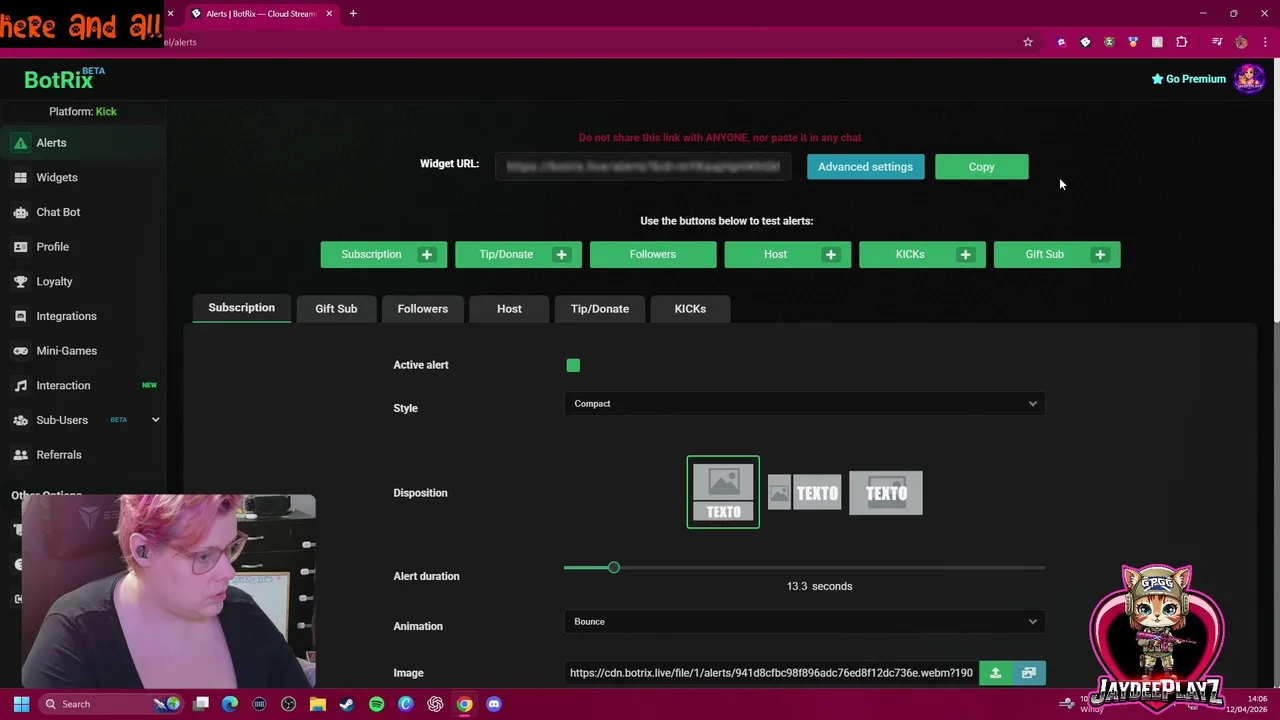This screenshot has width=1280, height=720.
Task: Click the green upload image icon
Action: tap(995, 673)
